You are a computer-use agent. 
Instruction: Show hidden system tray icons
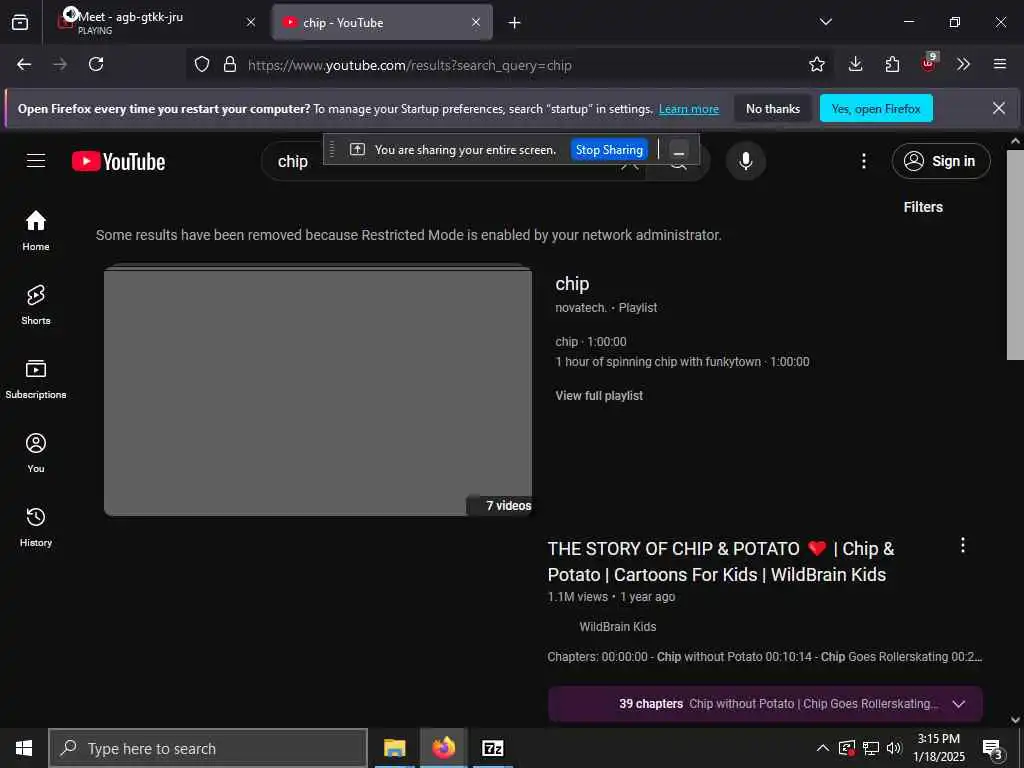point(823,748)
